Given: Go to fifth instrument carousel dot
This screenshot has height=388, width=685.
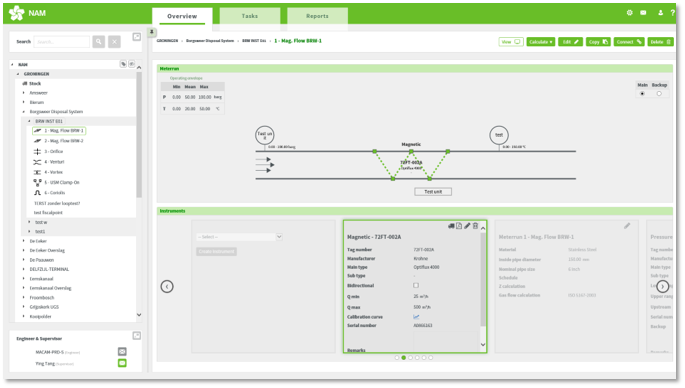Looking at the screenshot, I should 424,357.
